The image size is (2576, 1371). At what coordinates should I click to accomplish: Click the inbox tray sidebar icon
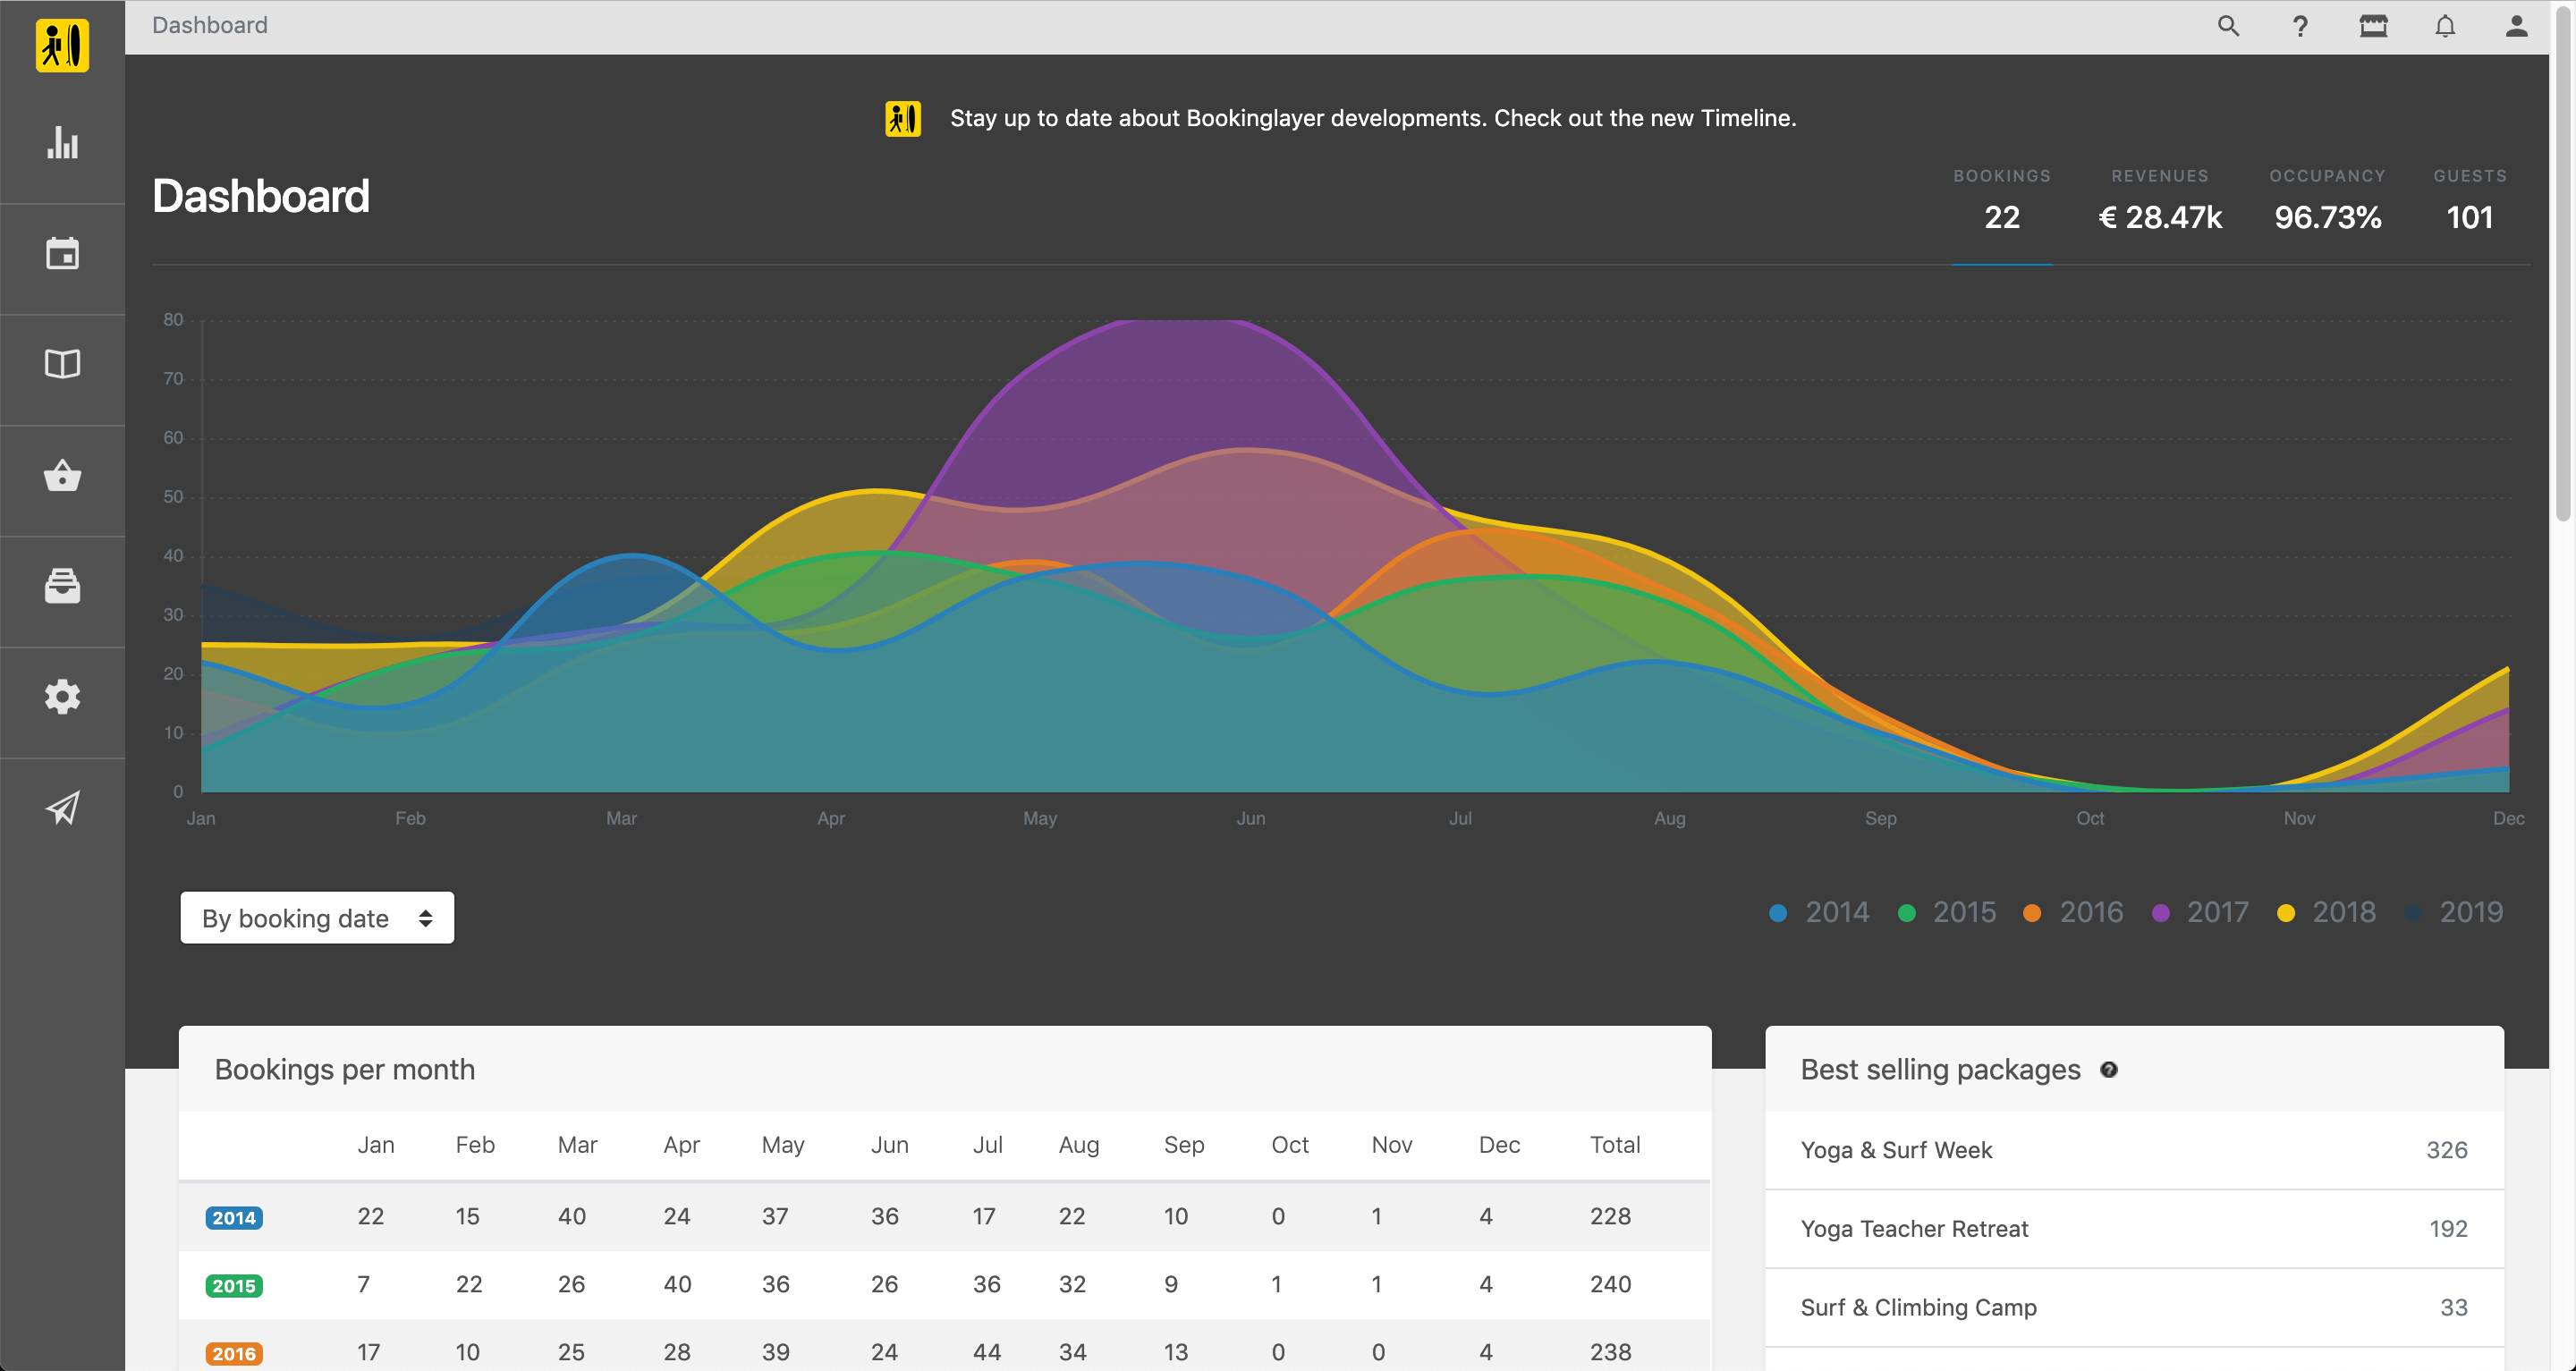[x=62, y=586]
